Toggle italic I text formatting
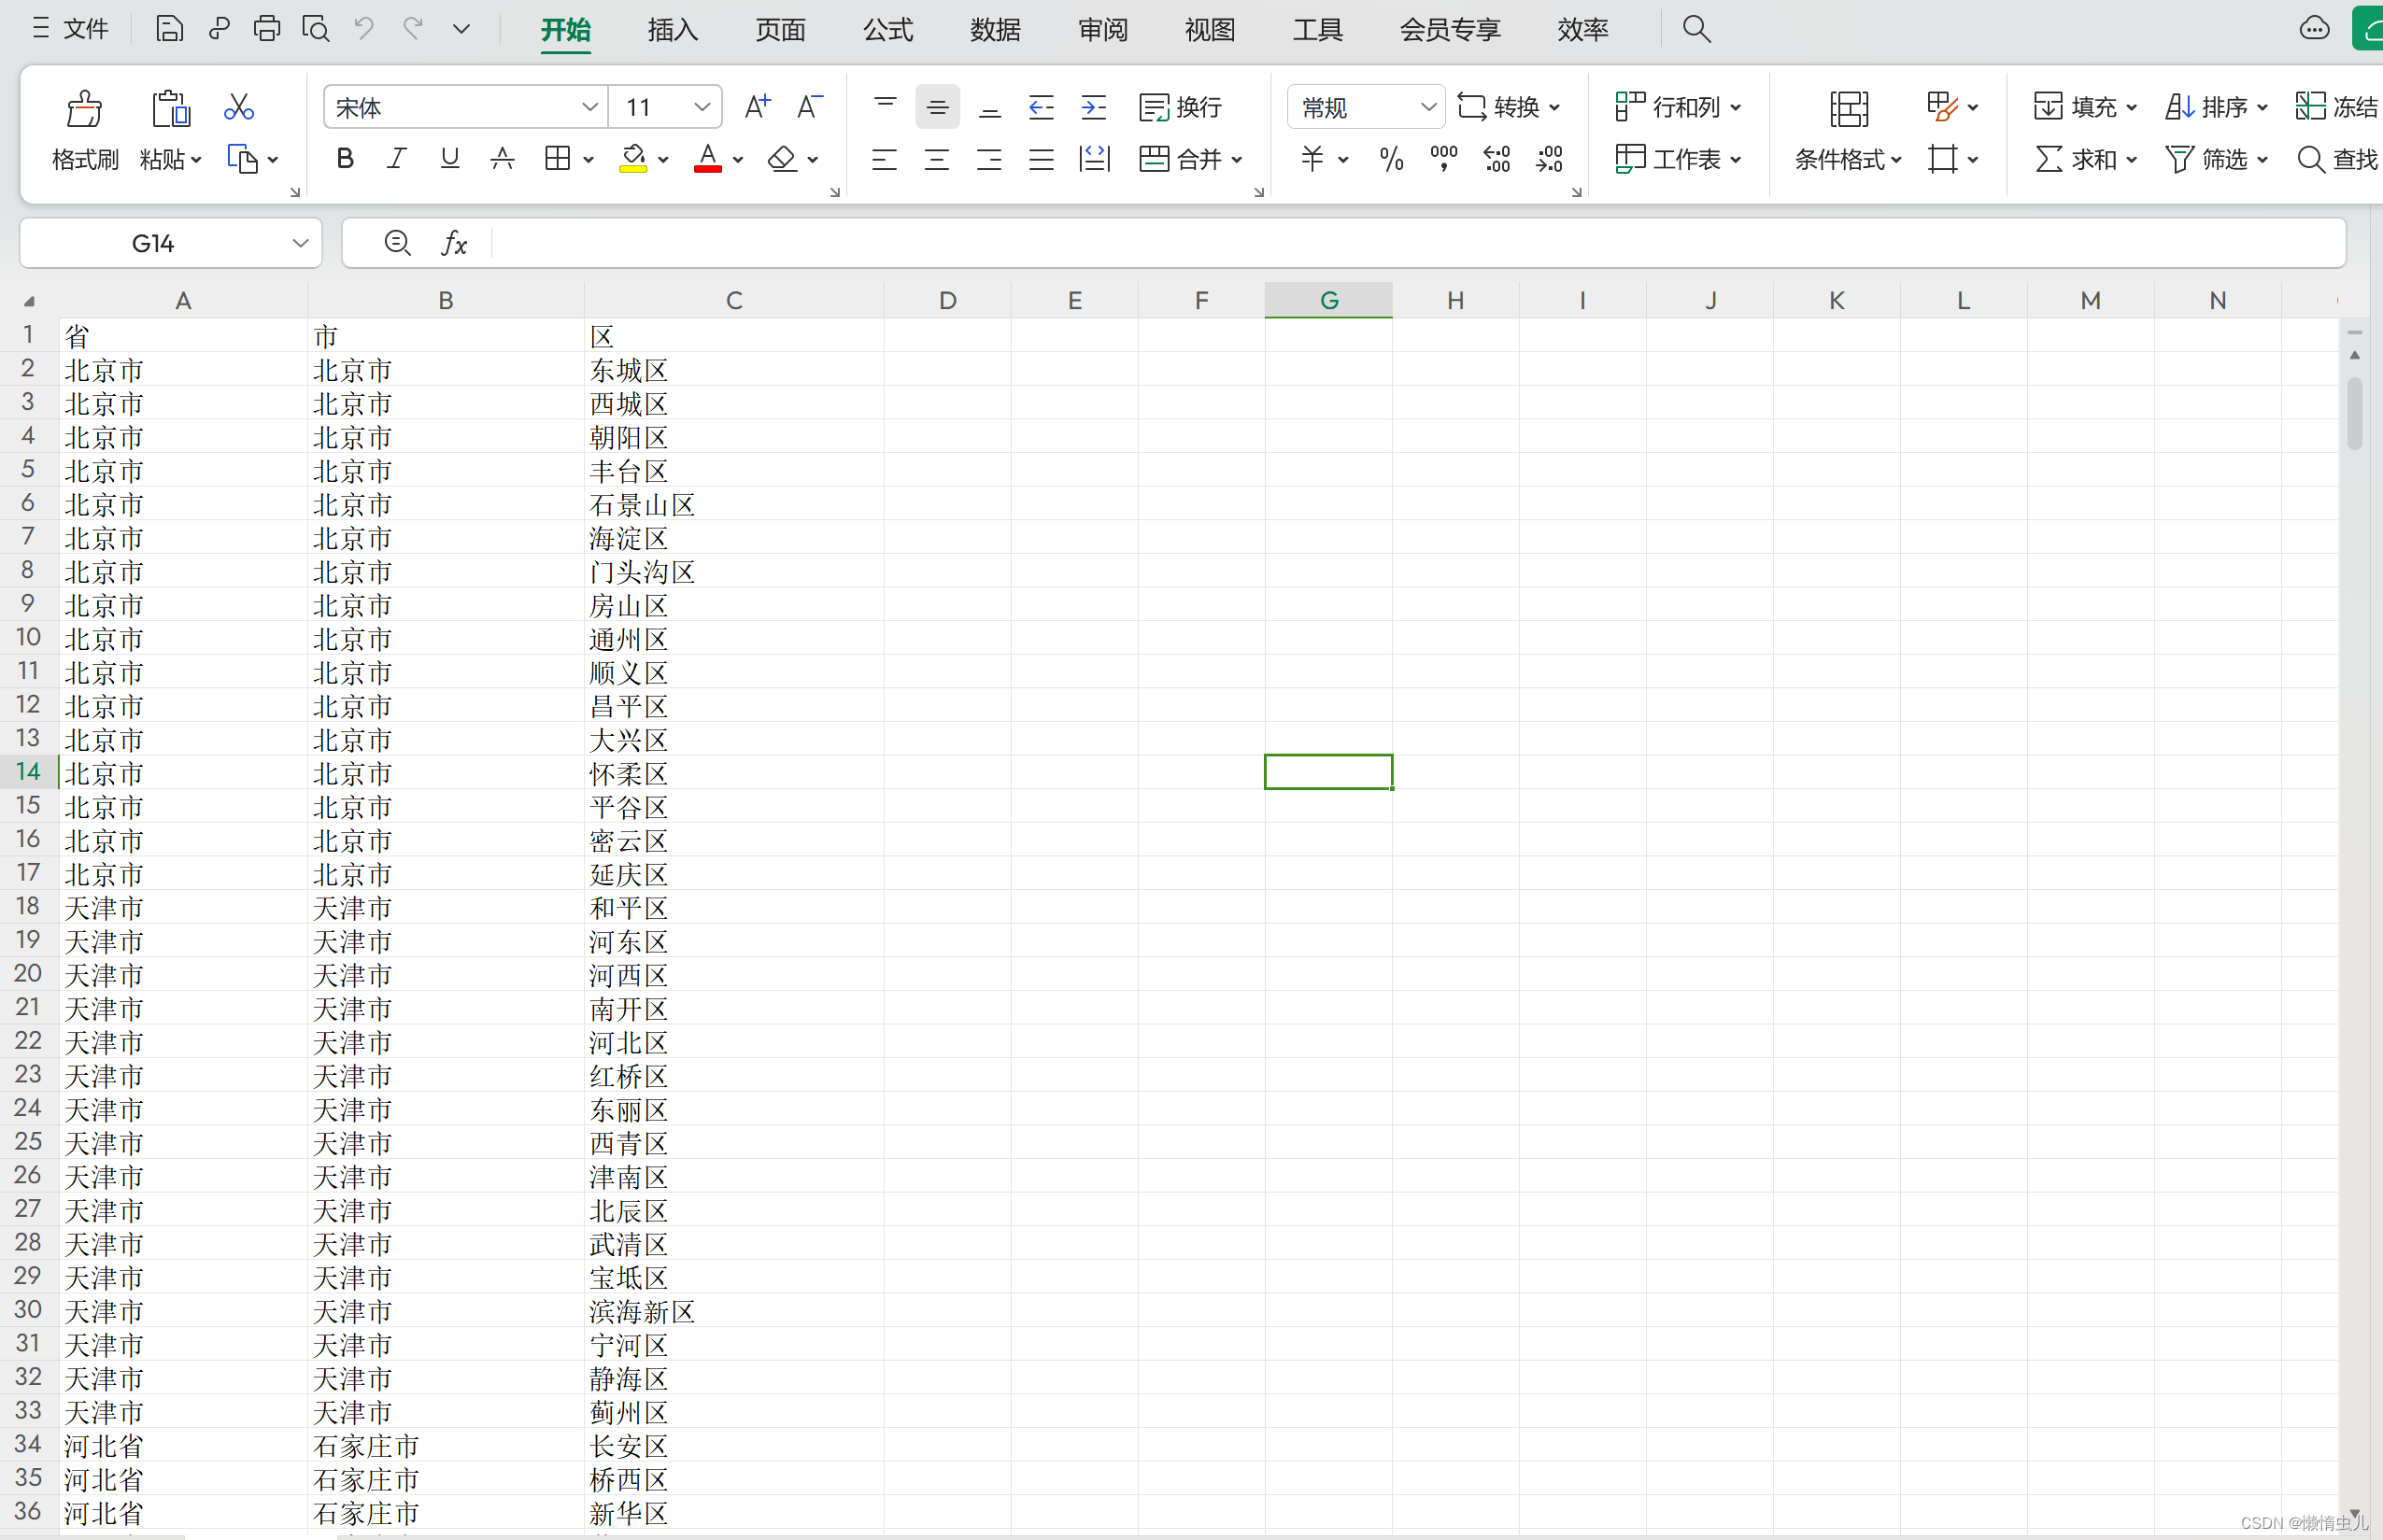Viewport: 2383px width, 1540px height. (x=398, y=160)
